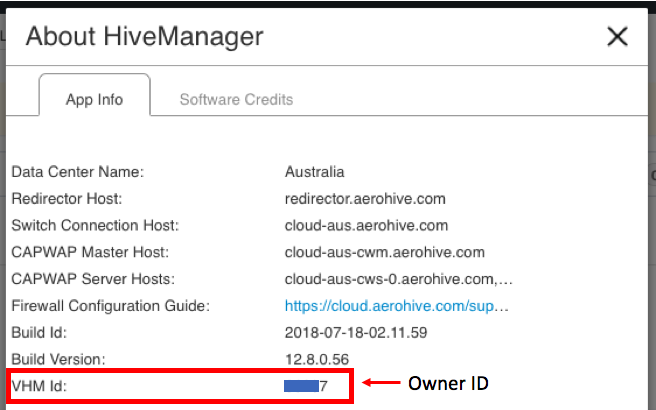Click the Owner ID annotation text
Screen dimensions: 656x410
coord(448,383)
